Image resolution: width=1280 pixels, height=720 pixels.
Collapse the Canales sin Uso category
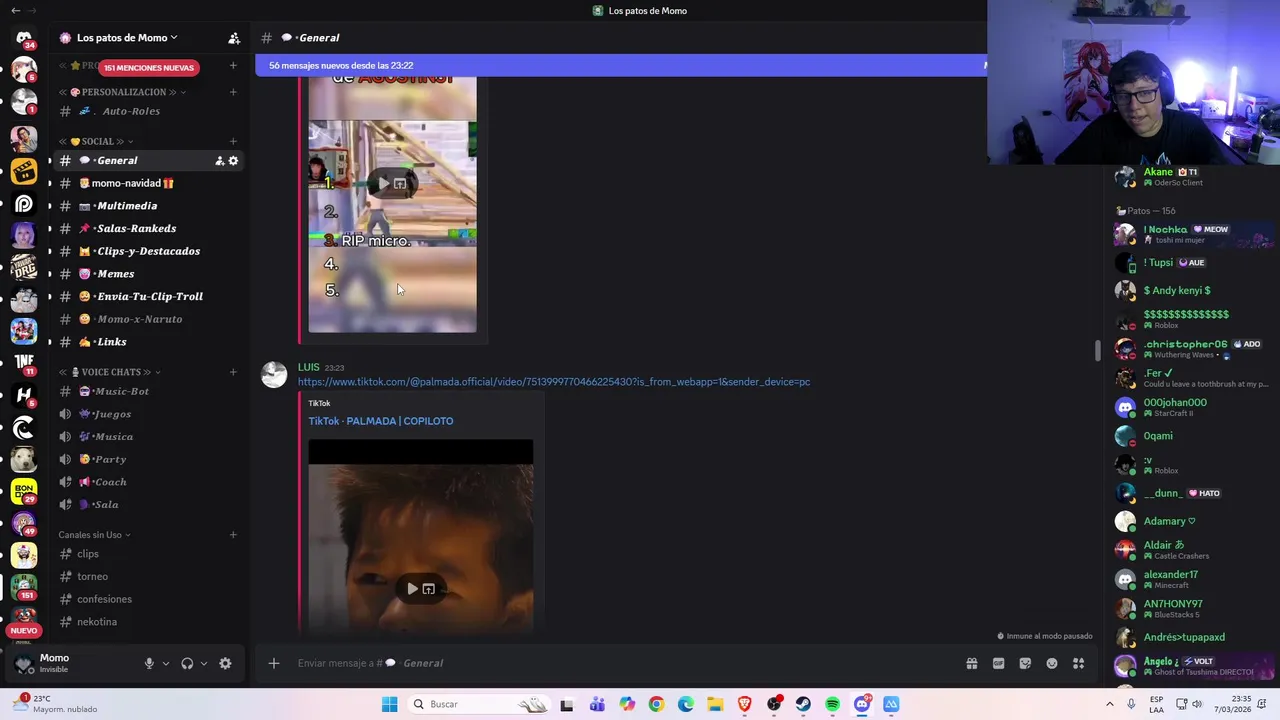(96, 535)
